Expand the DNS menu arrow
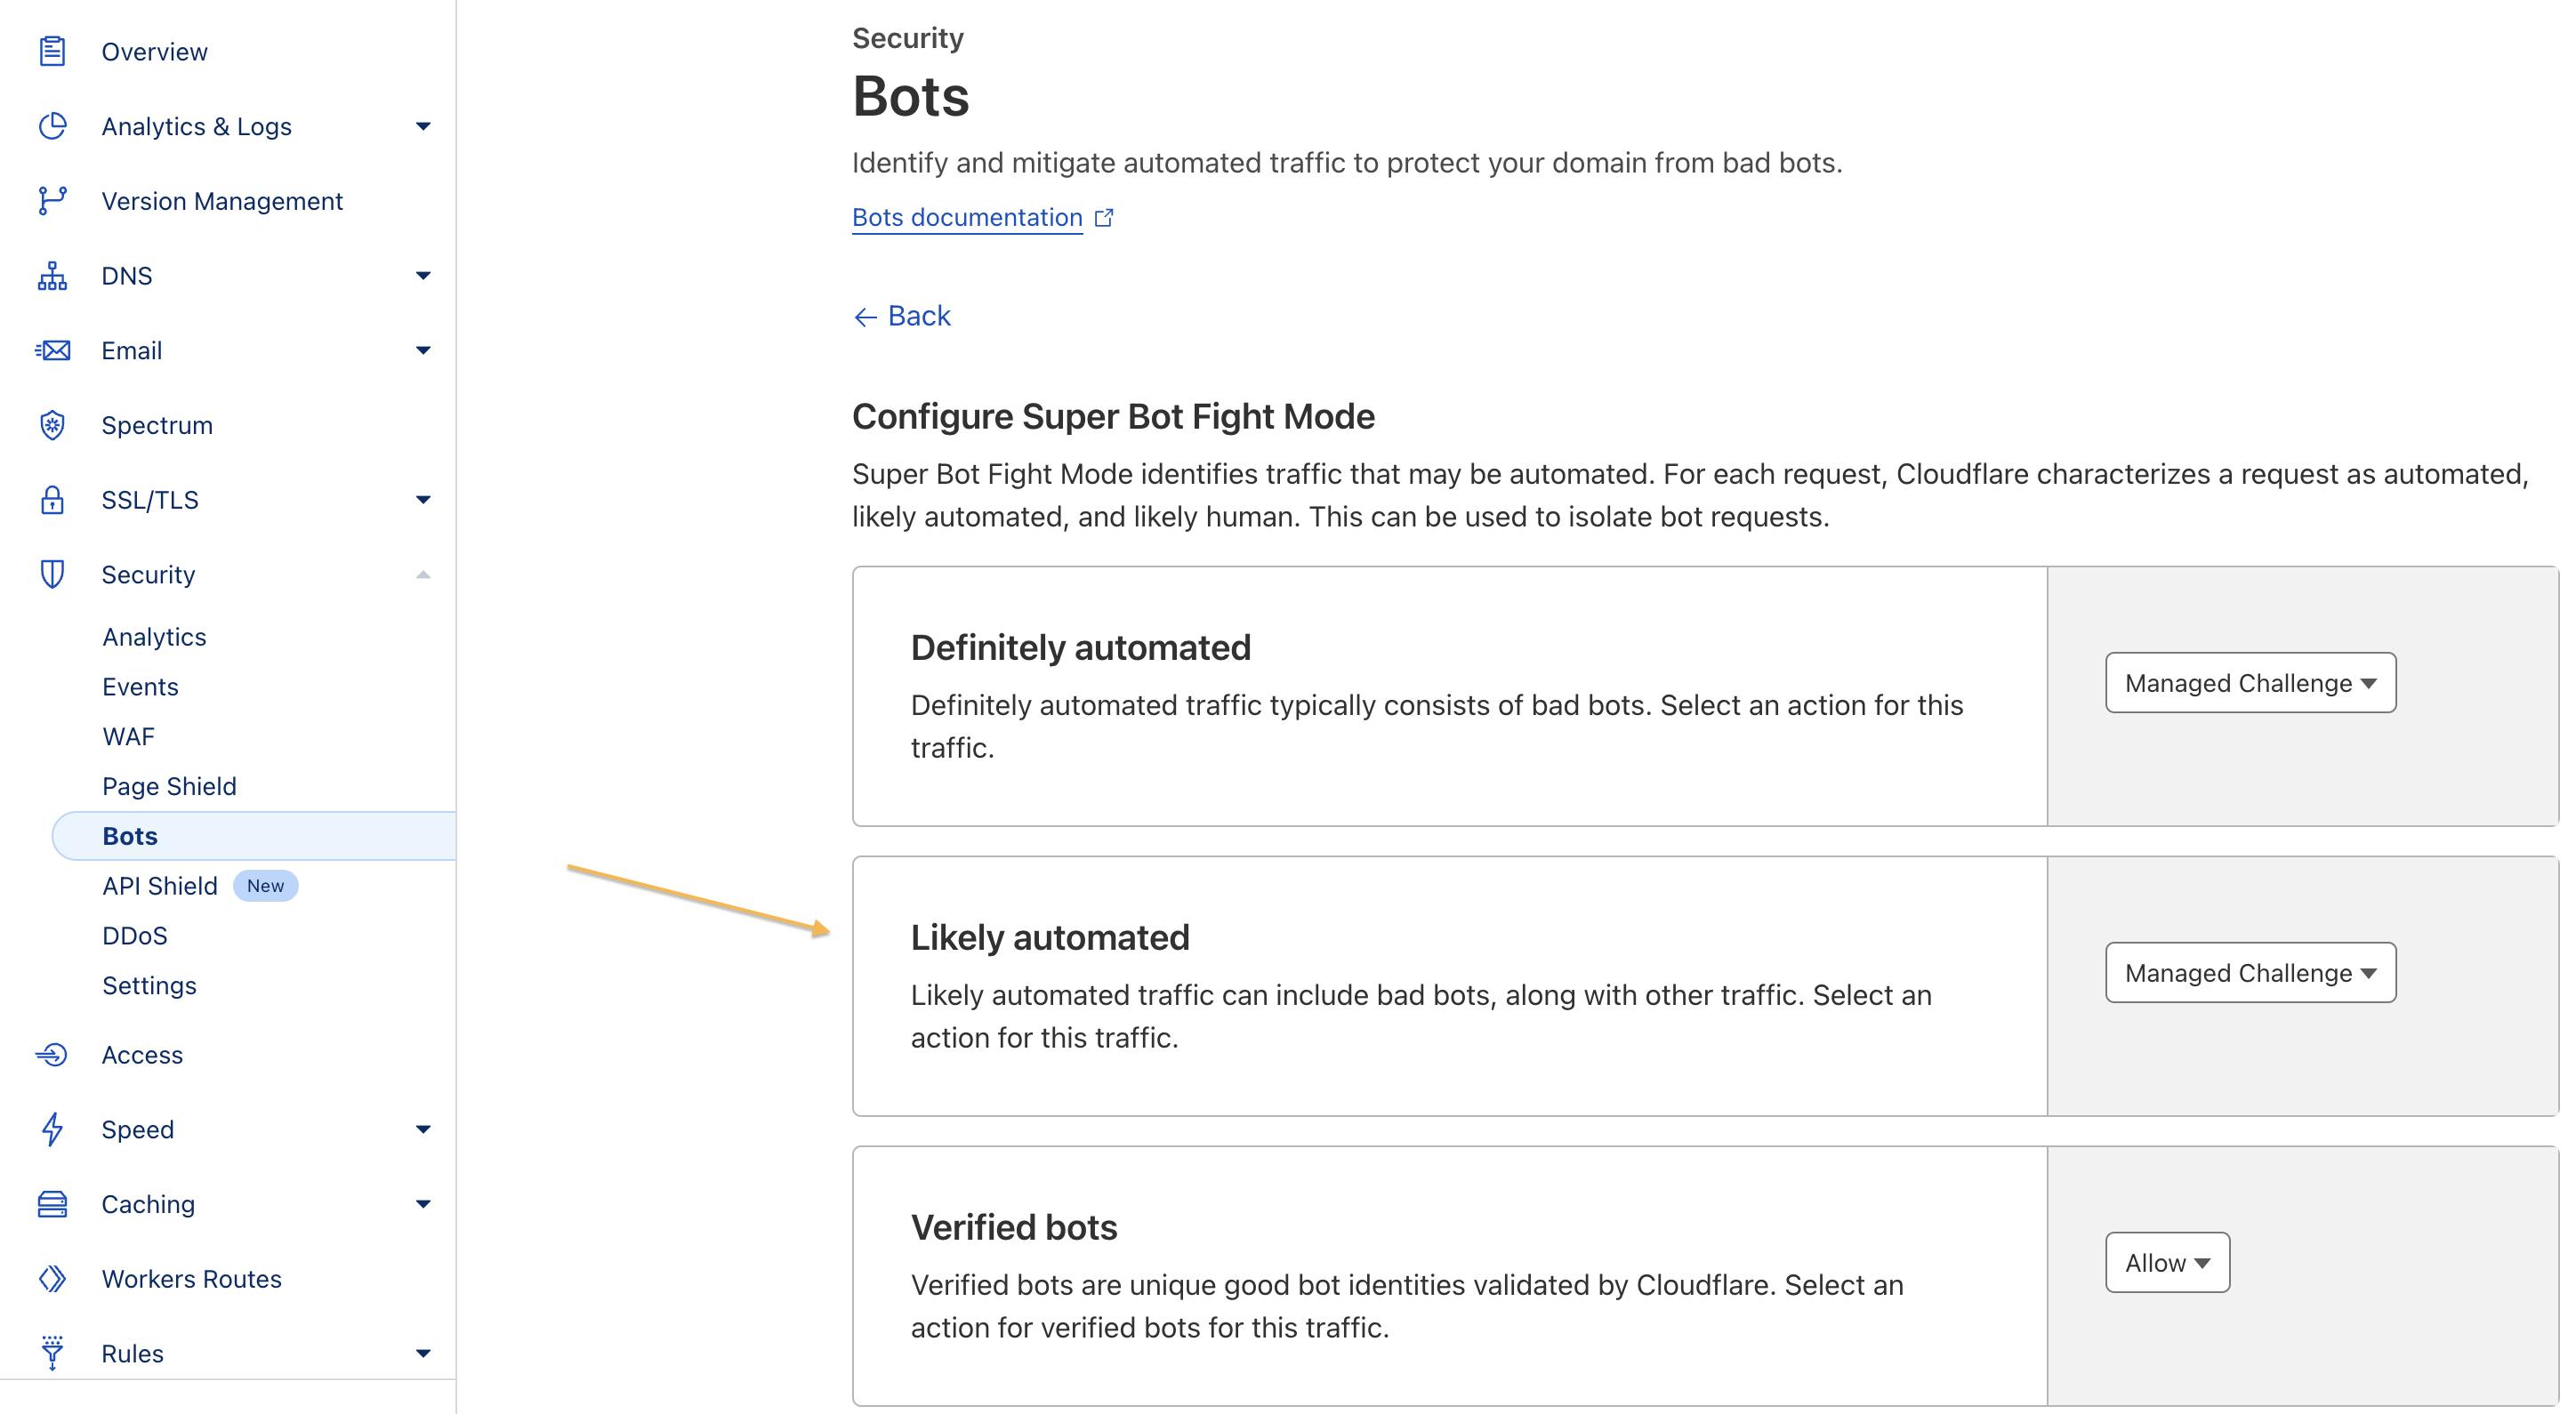This screenshot has height=1414, width=2576. pos(423,276)
